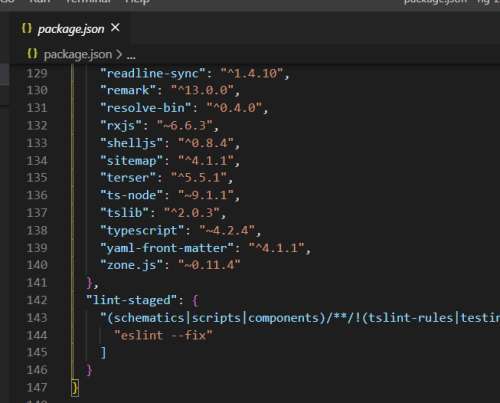
Task: Click the "resolve-bin" dependency key
Action: 146,108
